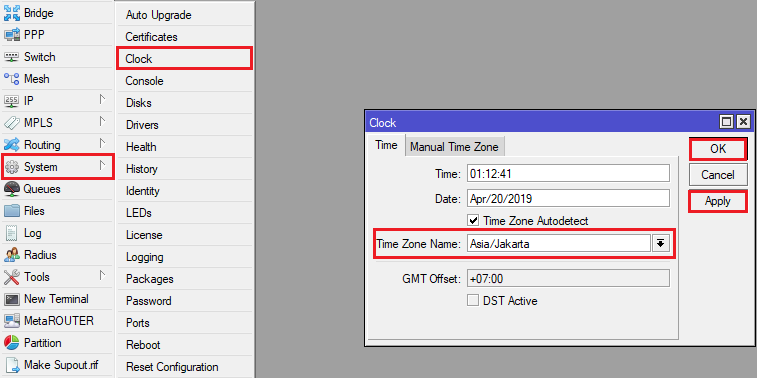Click the Time input field

click(568, 174)
